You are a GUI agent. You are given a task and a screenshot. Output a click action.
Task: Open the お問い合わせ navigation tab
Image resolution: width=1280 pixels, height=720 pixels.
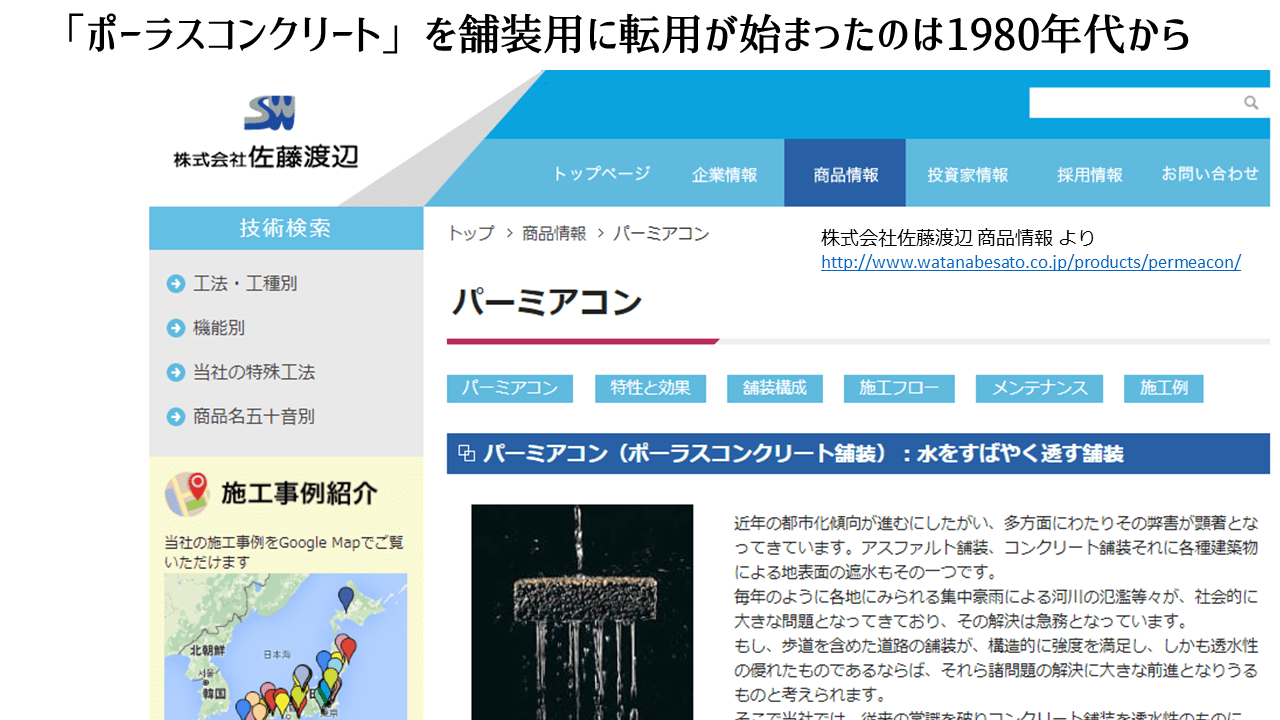pos(1210,174)
